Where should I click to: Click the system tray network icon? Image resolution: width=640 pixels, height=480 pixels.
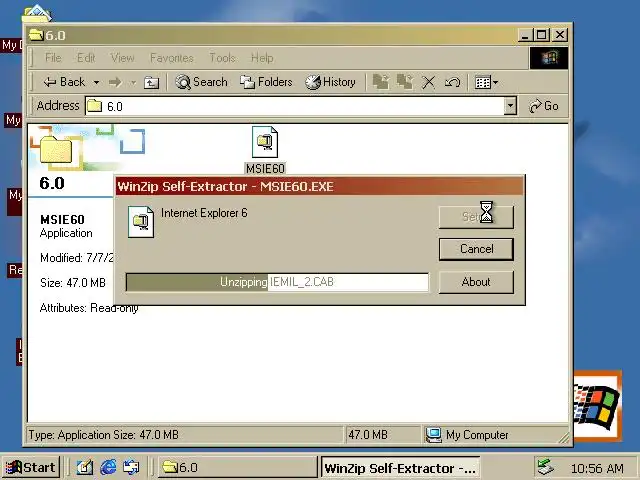click(546, 467)
